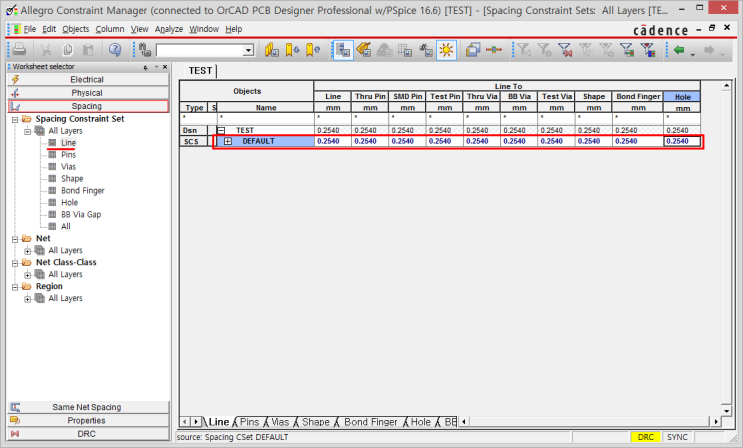Image resolution: width=743 pixels, height=448 pixels.
Task: Select the Electrical worksheet button
Action: point(88,80)
